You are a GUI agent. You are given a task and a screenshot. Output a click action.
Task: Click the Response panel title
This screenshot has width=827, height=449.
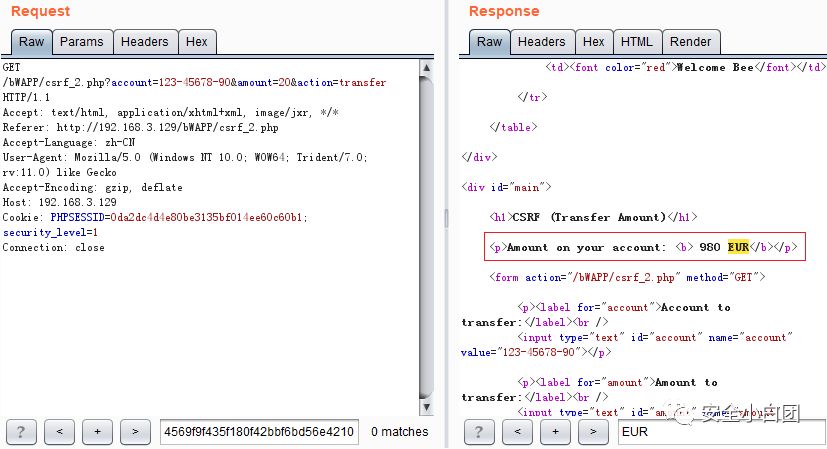click(504, 11)
